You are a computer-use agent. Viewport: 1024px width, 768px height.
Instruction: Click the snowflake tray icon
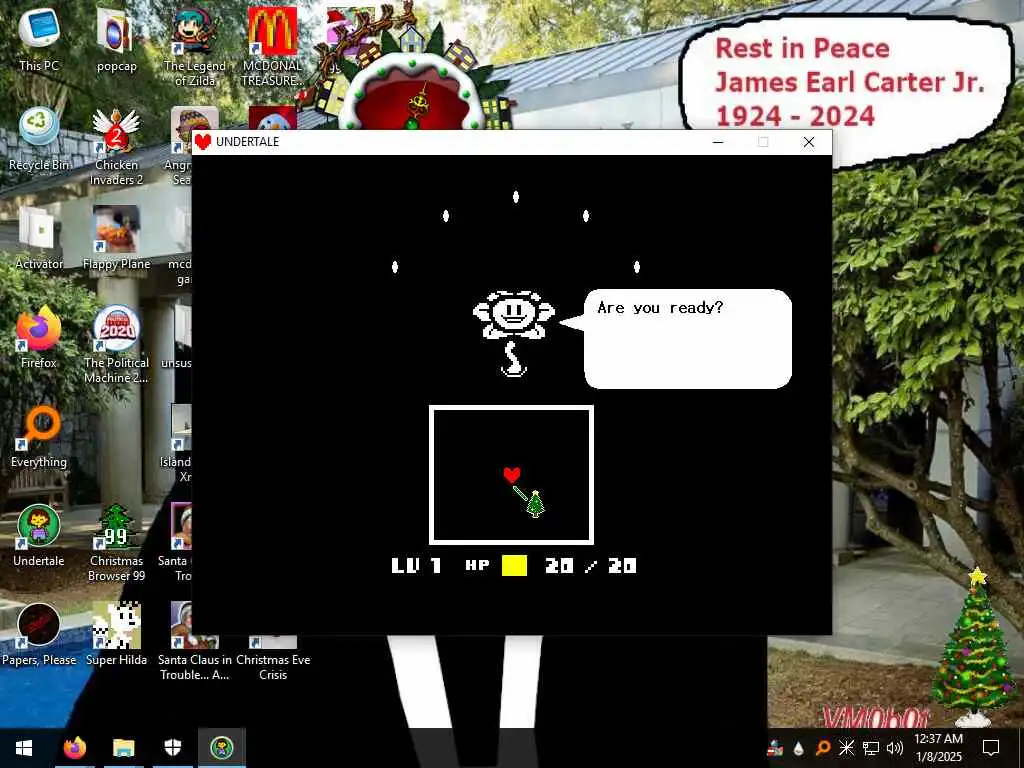click(846, 748)
